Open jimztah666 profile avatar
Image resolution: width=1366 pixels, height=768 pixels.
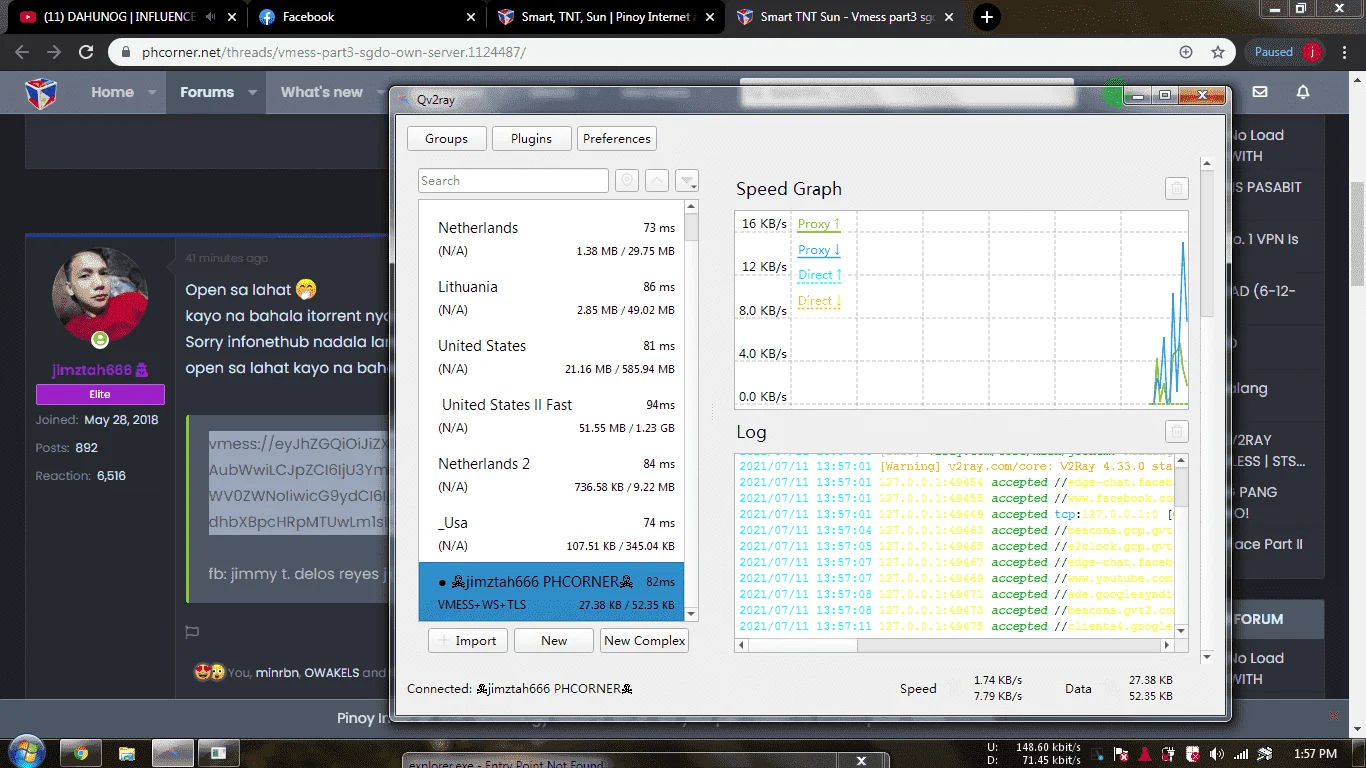(100, 296)
